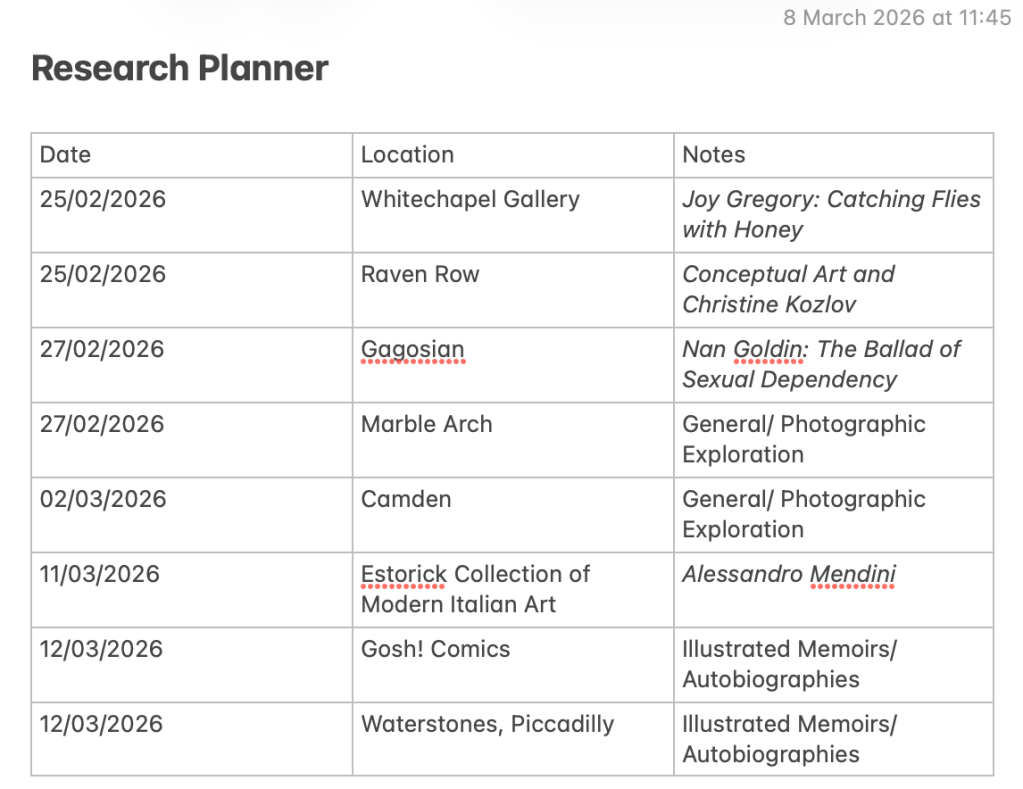Click the note timestamp 8 March 2026
Image resolution: width=1023 pixels, height=789 pixels.
896,18
